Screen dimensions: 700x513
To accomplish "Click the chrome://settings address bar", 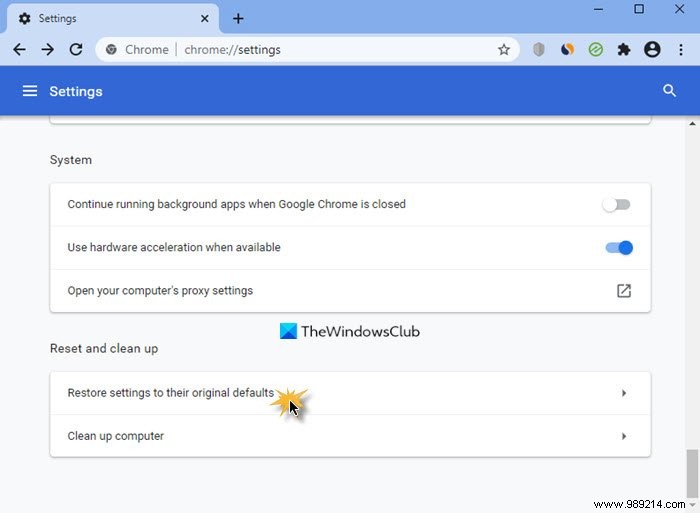I will pos(307,50).
